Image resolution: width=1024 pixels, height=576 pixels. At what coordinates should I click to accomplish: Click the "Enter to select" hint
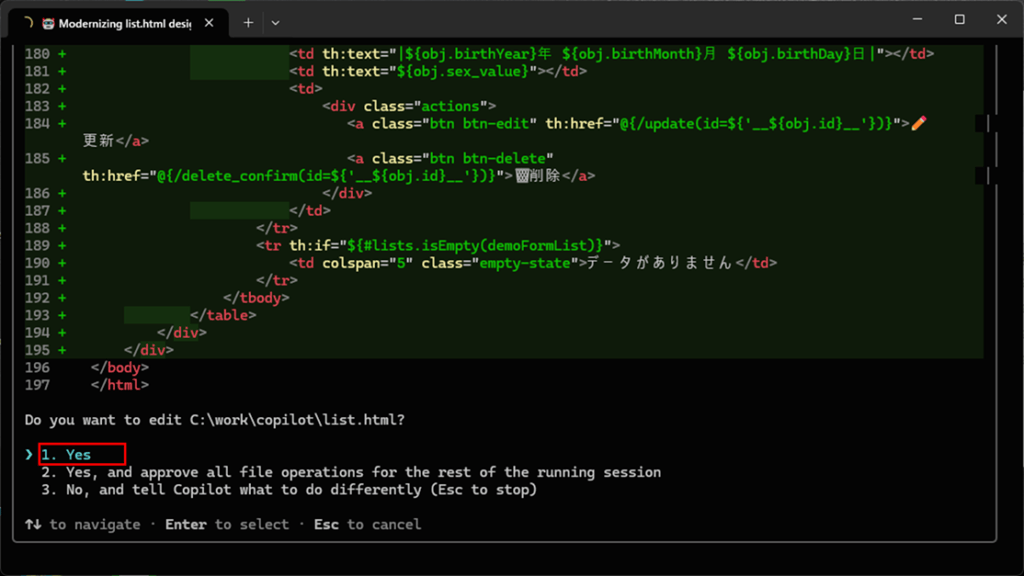point(227,524)
